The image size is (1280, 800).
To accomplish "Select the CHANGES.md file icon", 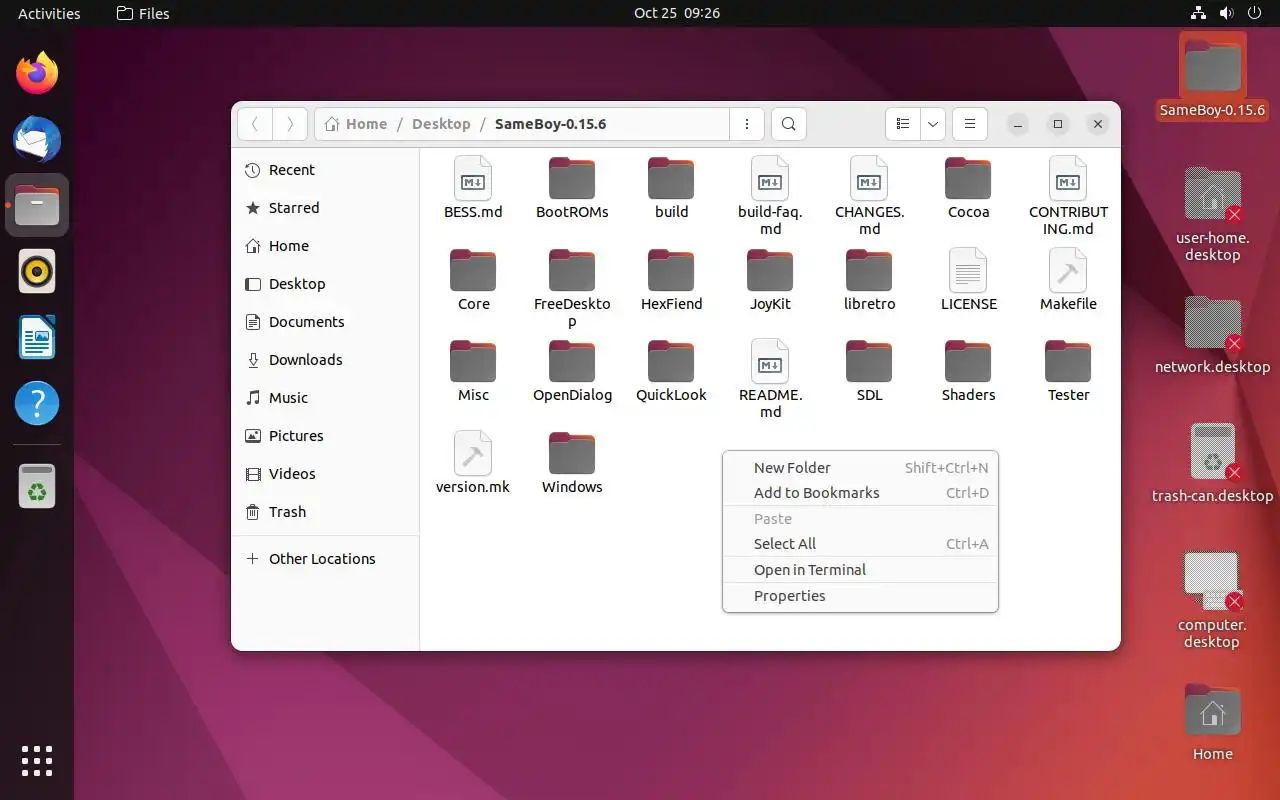I will 869,179.
